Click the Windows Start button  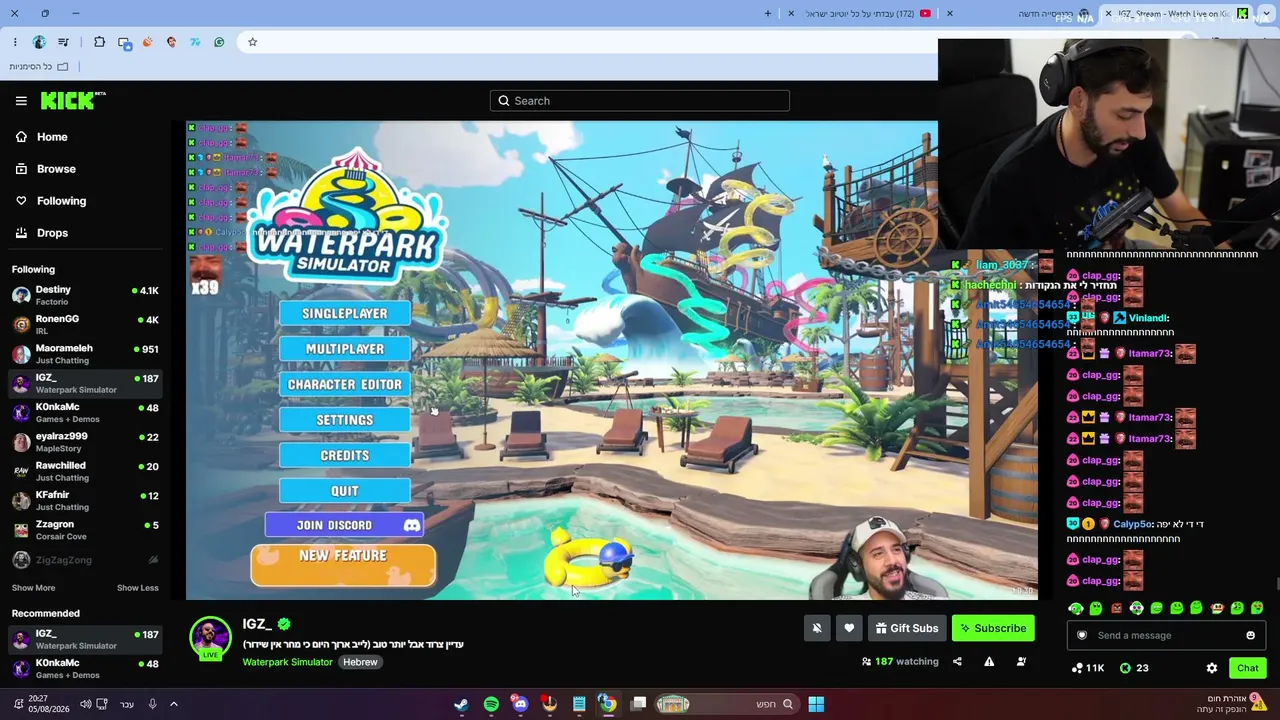[816, 704]
